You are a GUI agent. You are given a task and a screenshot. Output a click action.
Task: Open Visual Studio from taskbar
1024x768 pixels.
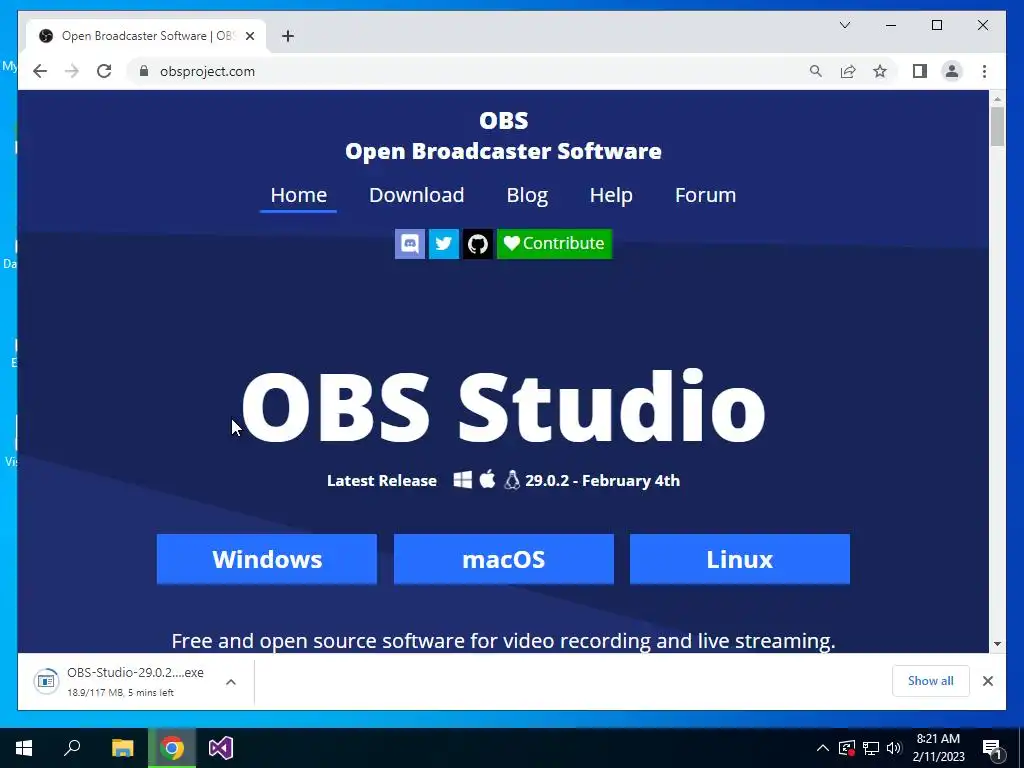pyautogui.click(x=221, y=748)
